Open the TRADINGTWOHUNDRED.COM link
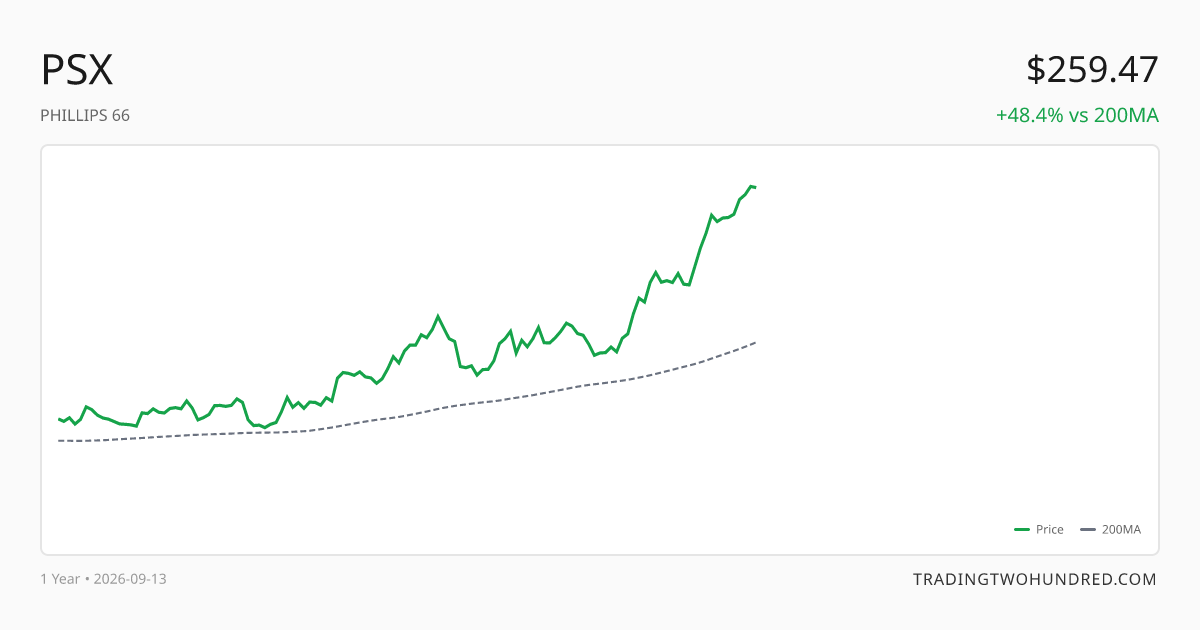The width and height of the screenshot is (1200, 630). coord(1035,579)
